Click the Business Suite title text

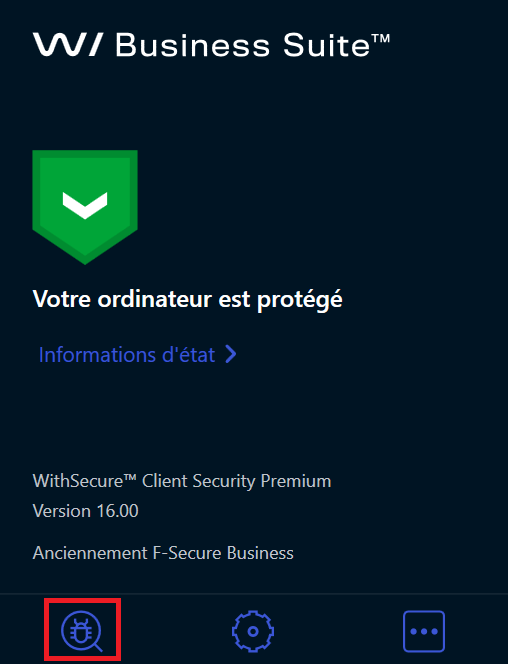[x=252, y=45]
